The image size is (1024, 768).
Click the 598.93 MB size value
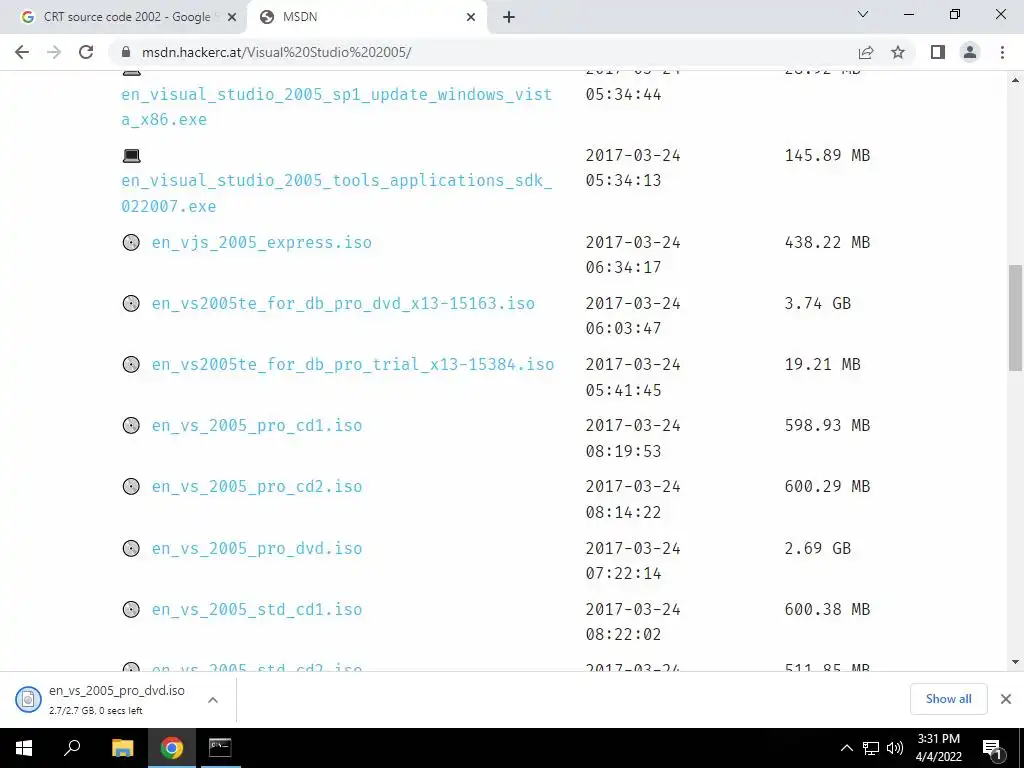(x=827, y=426)
